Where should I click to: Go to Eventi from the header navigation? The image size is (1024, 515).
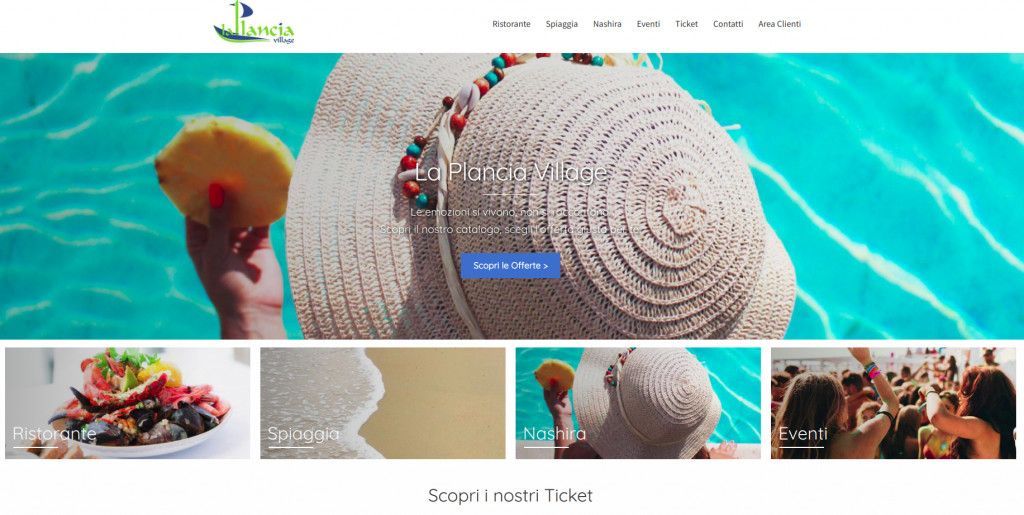648,24
